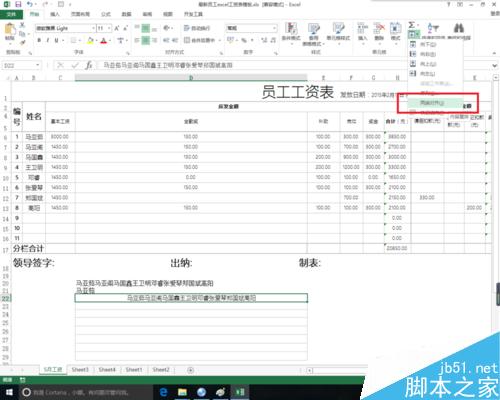Copy the selected cell

tap(22, 34)
